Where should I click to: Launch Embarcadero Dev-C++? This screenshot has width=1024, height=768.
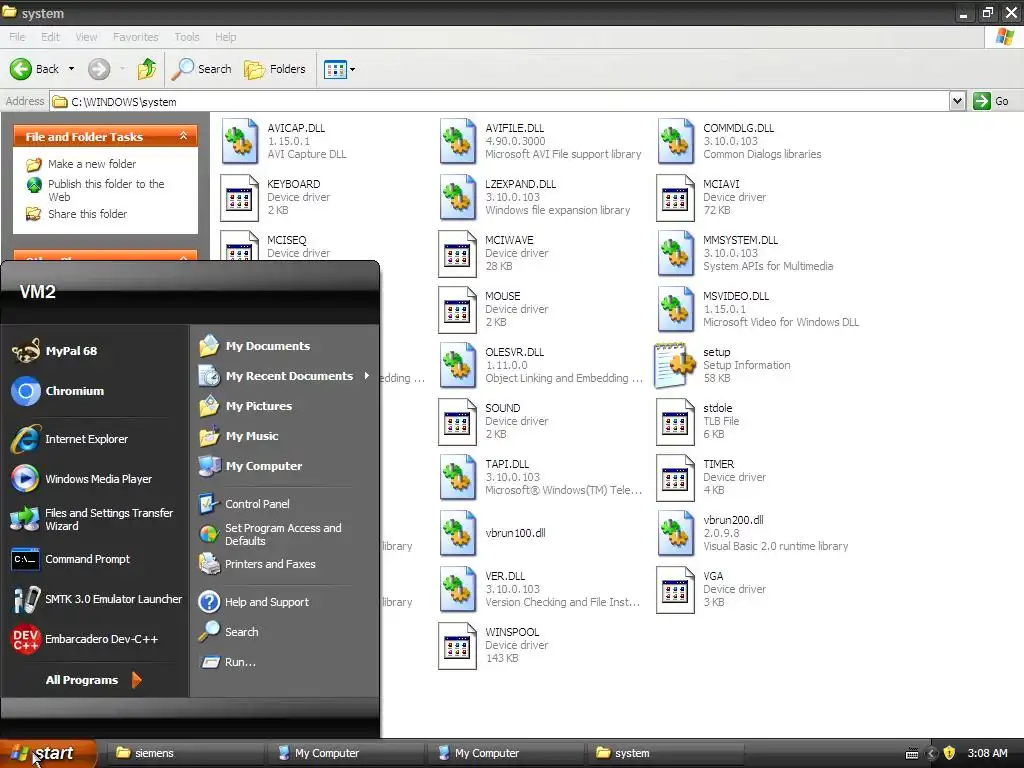[85, 639]
